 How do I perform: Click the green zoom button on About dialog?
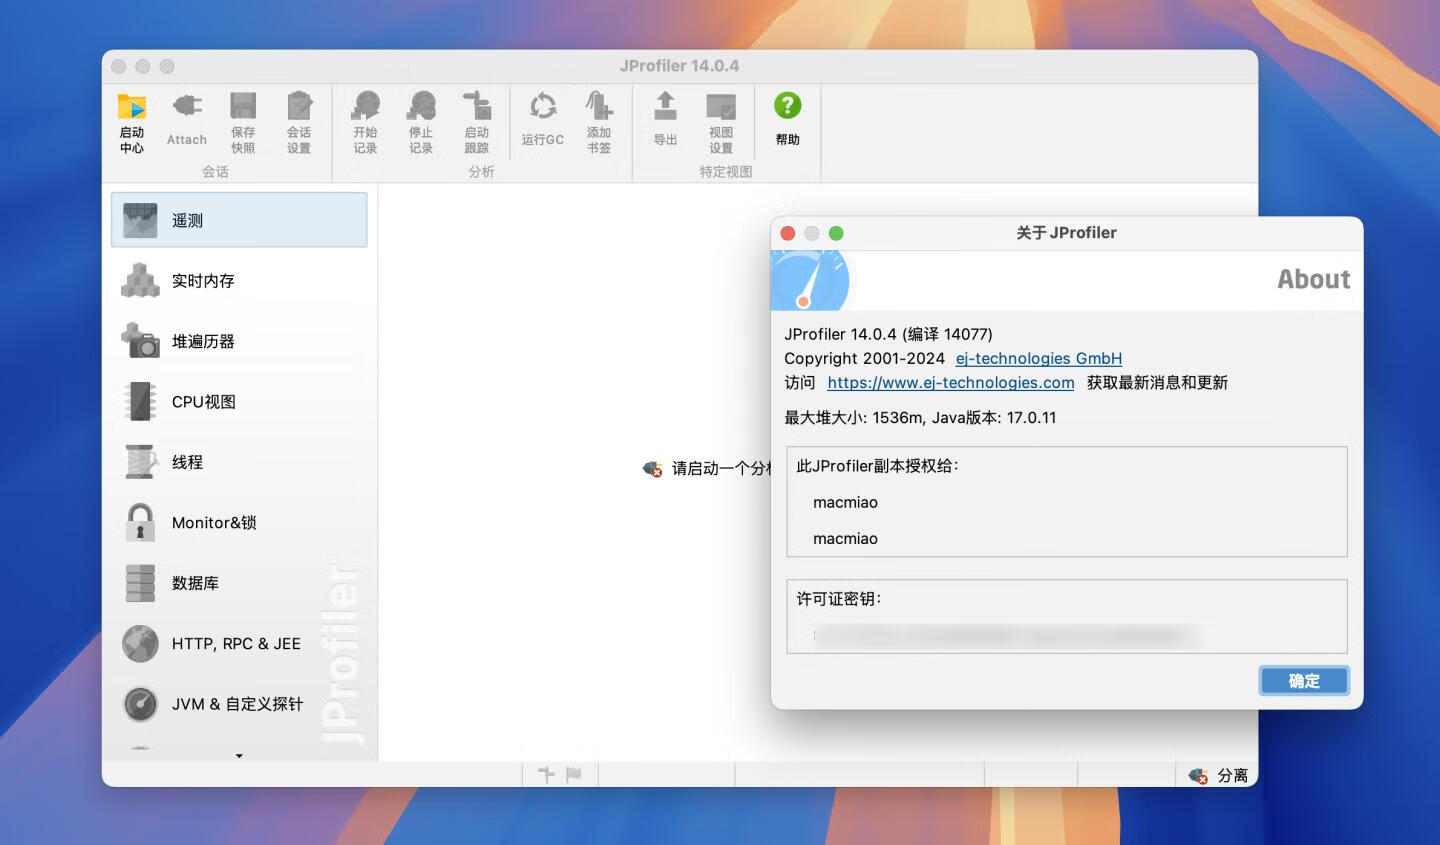[836, 233]
